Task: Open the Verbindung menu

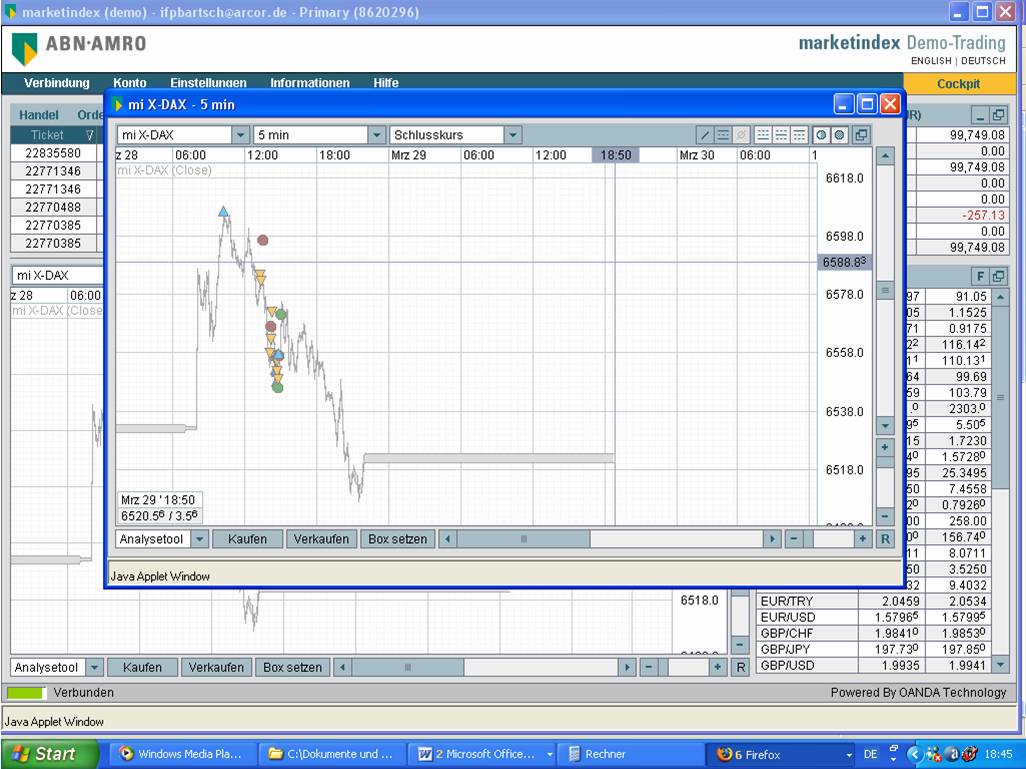Action: [x=57, y=83]
